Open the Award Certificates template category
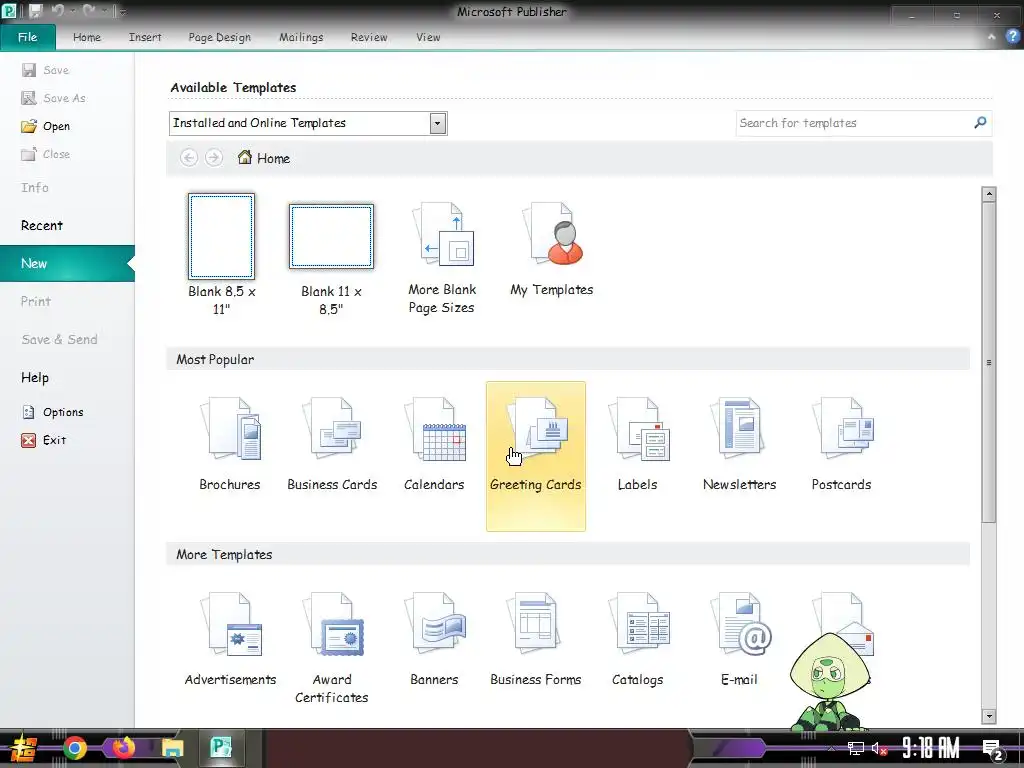The height and width of the screenshot is (768, 1024). (x=332, y=647)
